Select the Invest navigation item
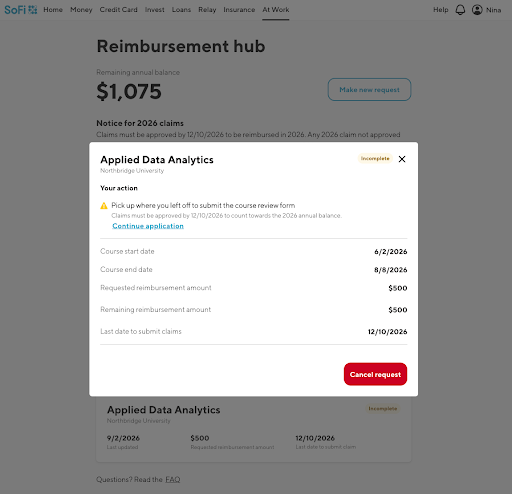 (x=155, y=10)
